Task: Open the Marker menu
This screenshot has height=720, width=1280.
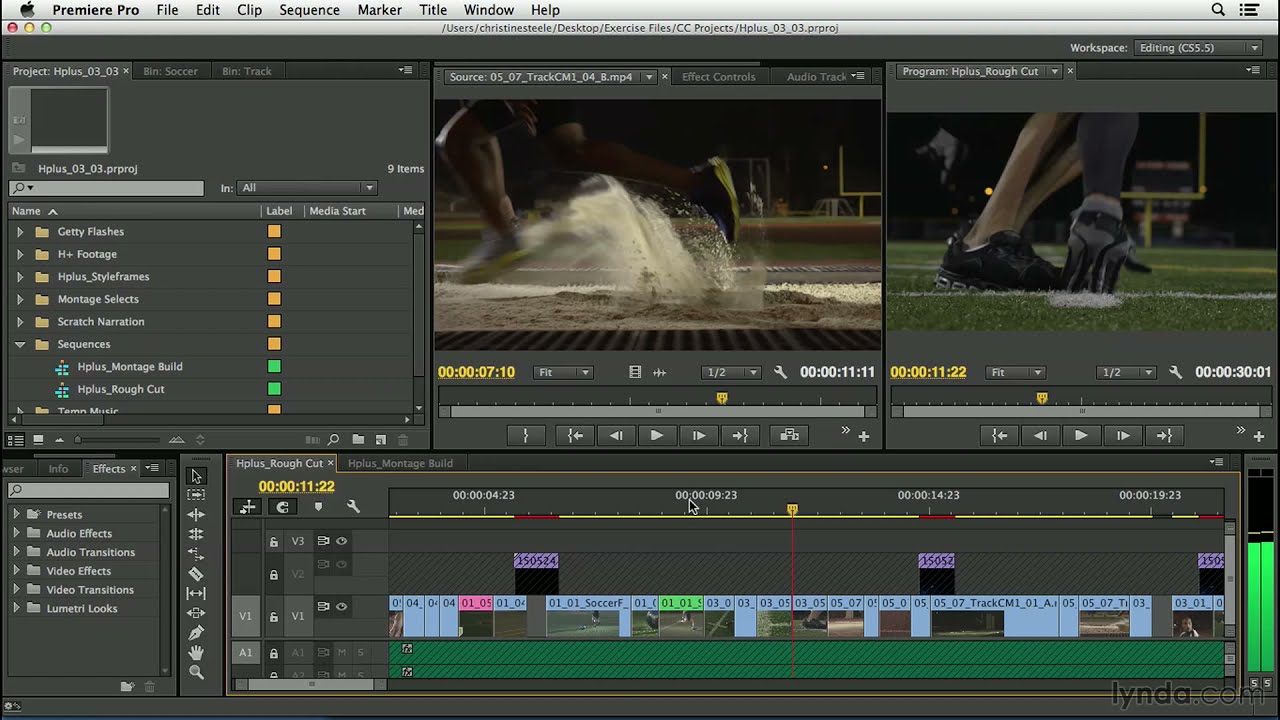Action: coord(379,10)
